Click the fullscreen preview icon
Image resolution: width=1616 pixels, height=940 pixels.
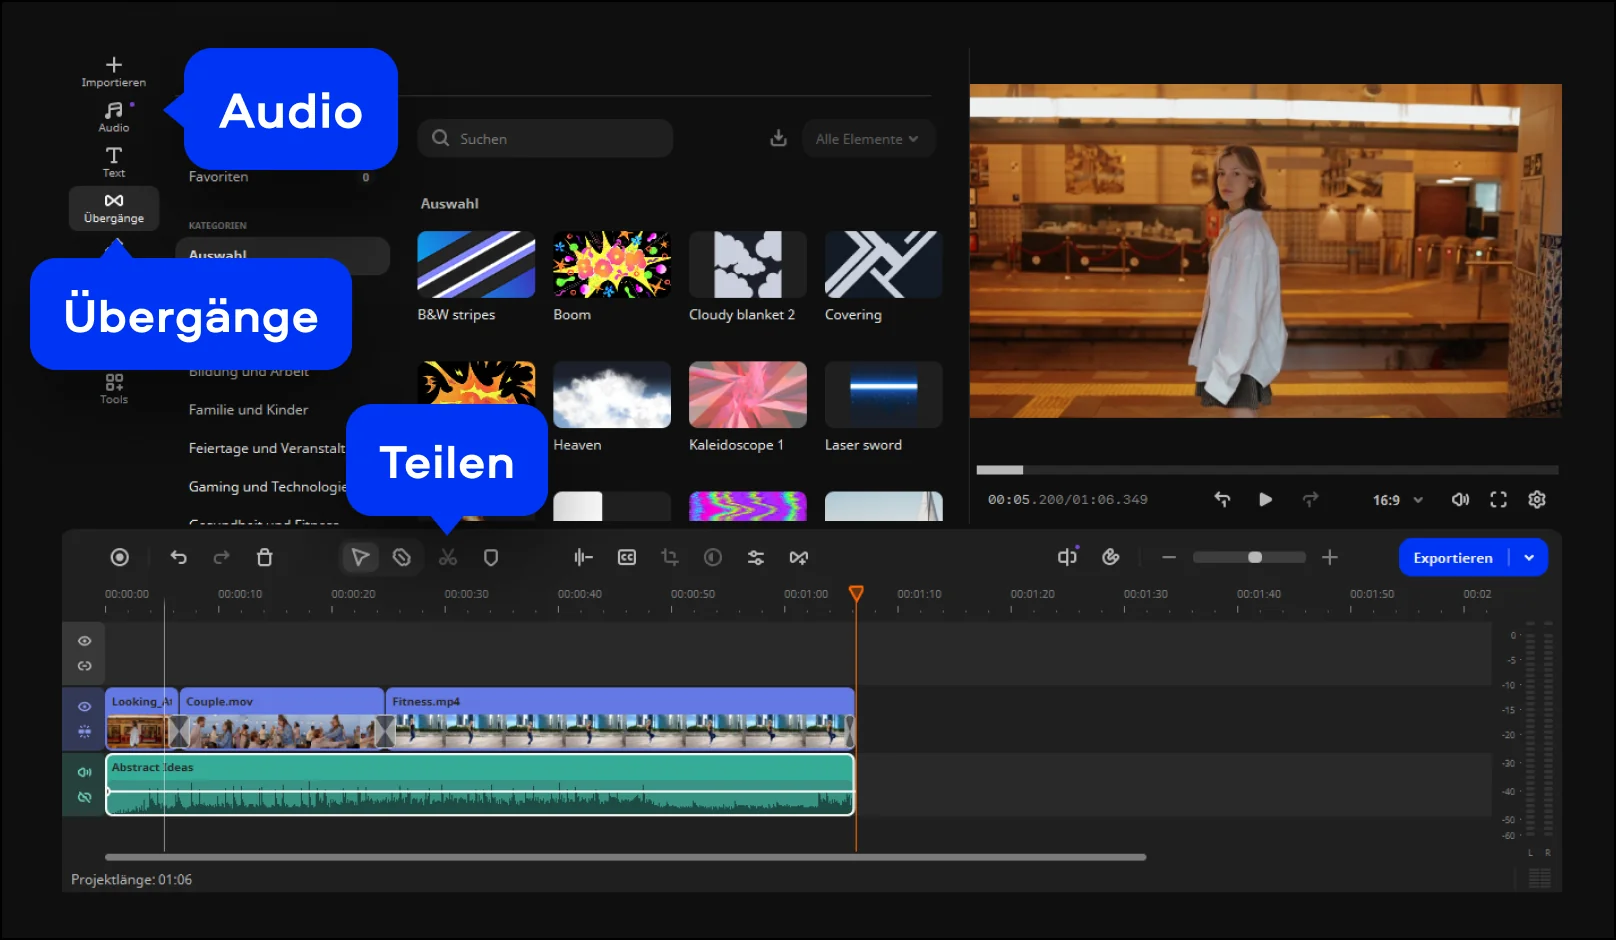pos(1498,499)
